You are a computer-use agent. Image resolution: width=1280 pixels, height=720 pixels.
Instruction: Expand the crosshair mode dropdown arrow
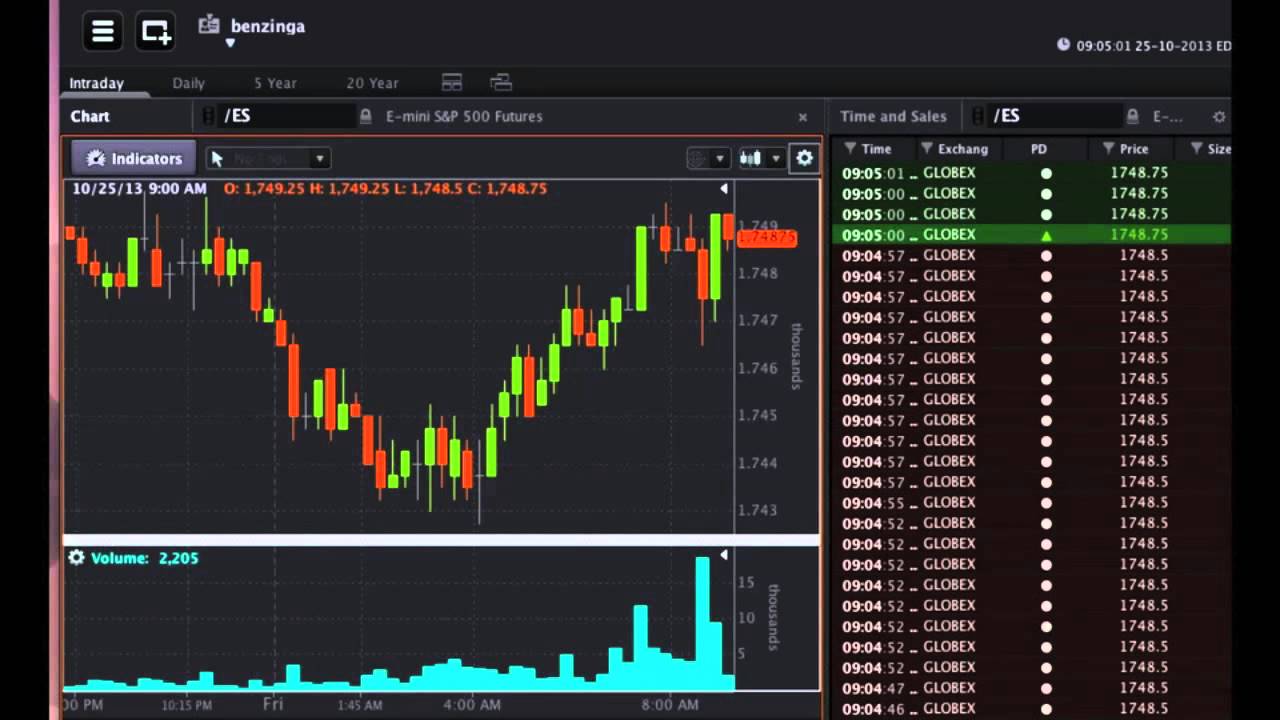point(719,159)
